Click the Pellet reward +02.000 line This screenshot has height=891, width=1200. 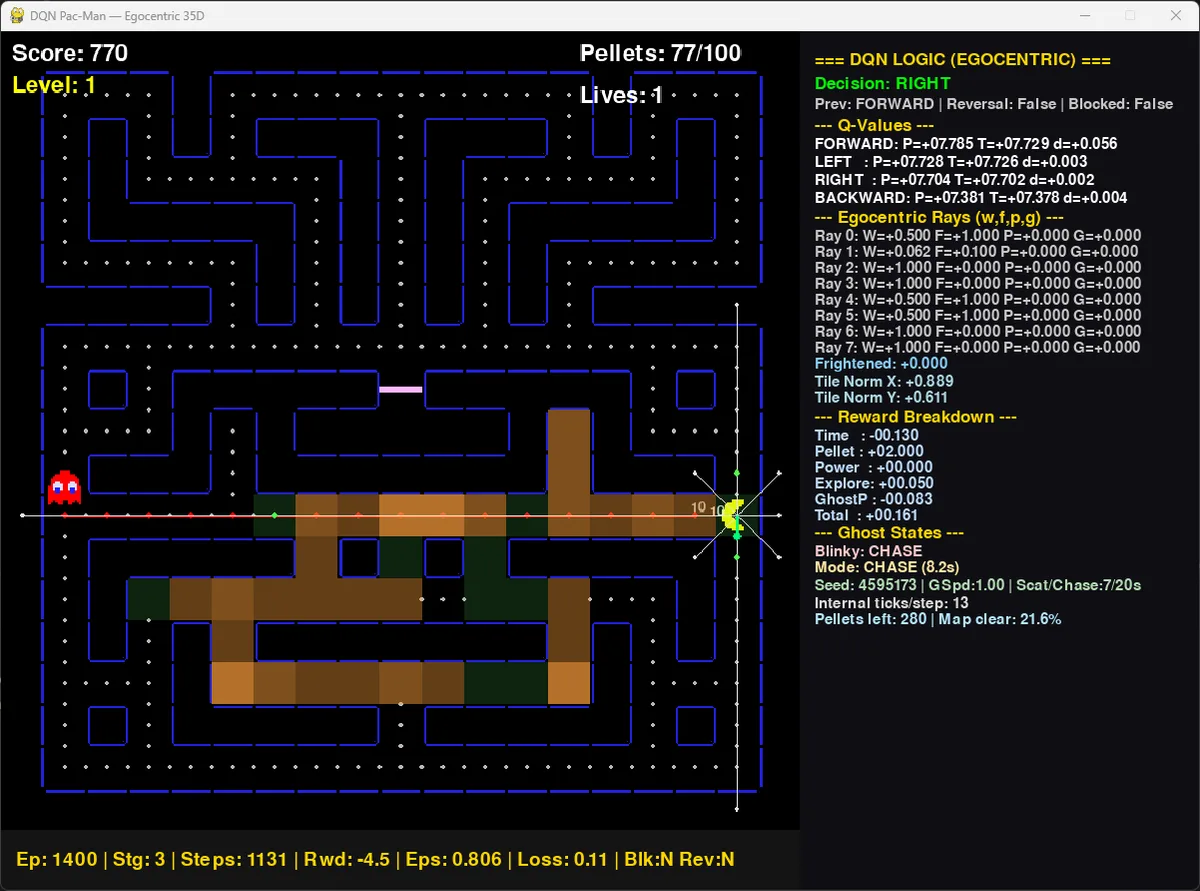click(x=869, y=451)
